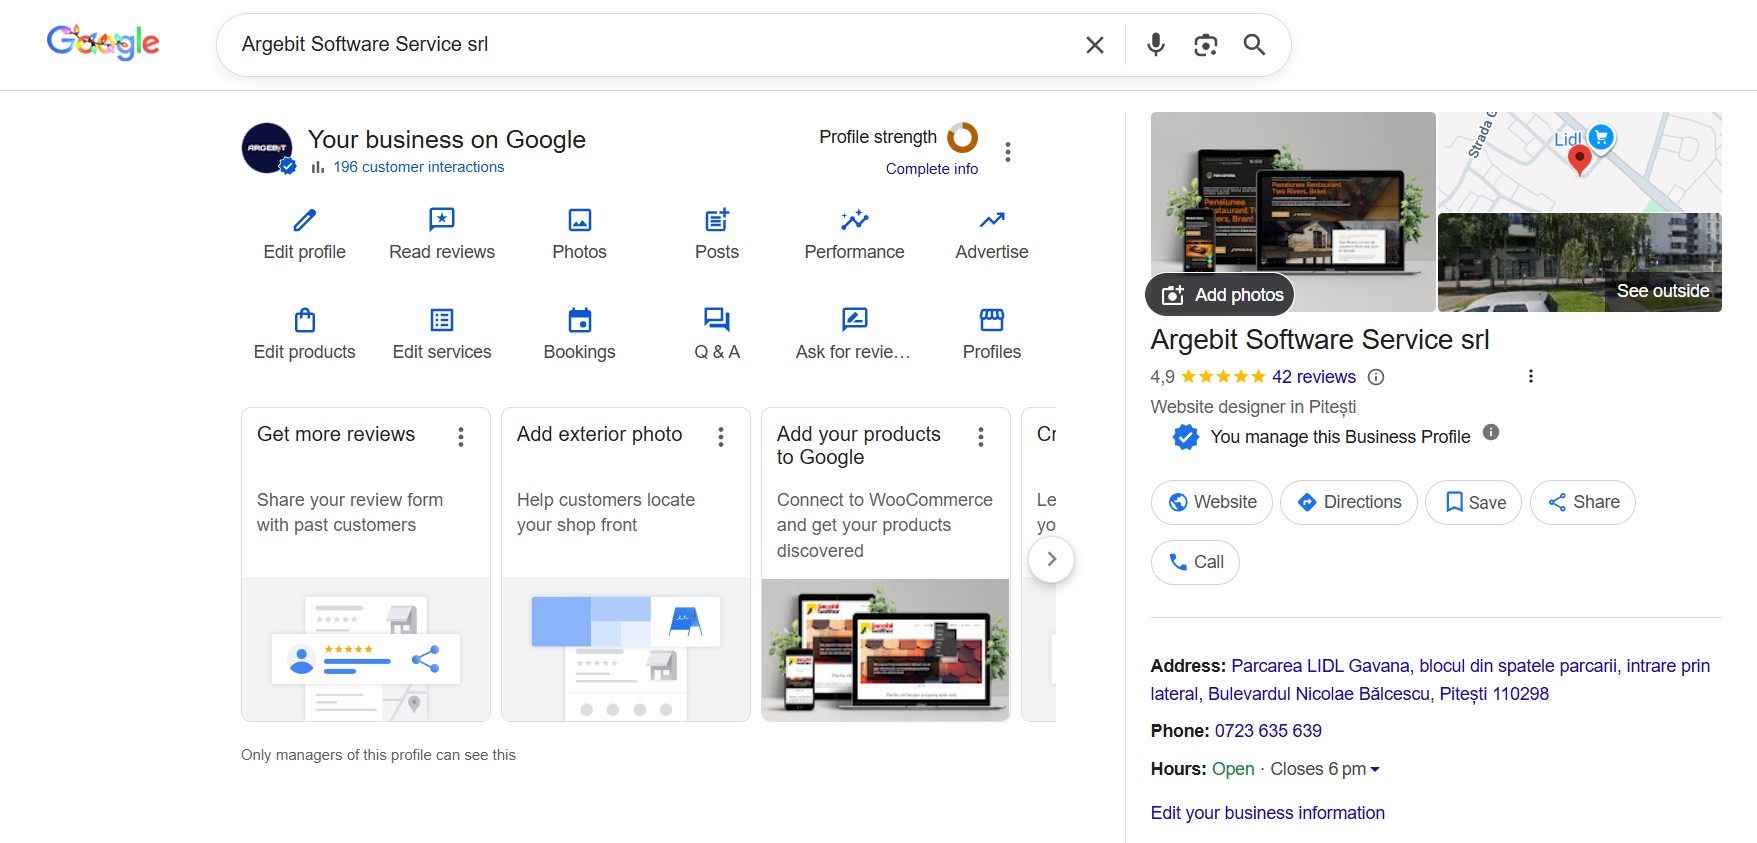Click the Add photos button
The width and height of the screenshot is (1757, 843).
tap(1221, 295)
